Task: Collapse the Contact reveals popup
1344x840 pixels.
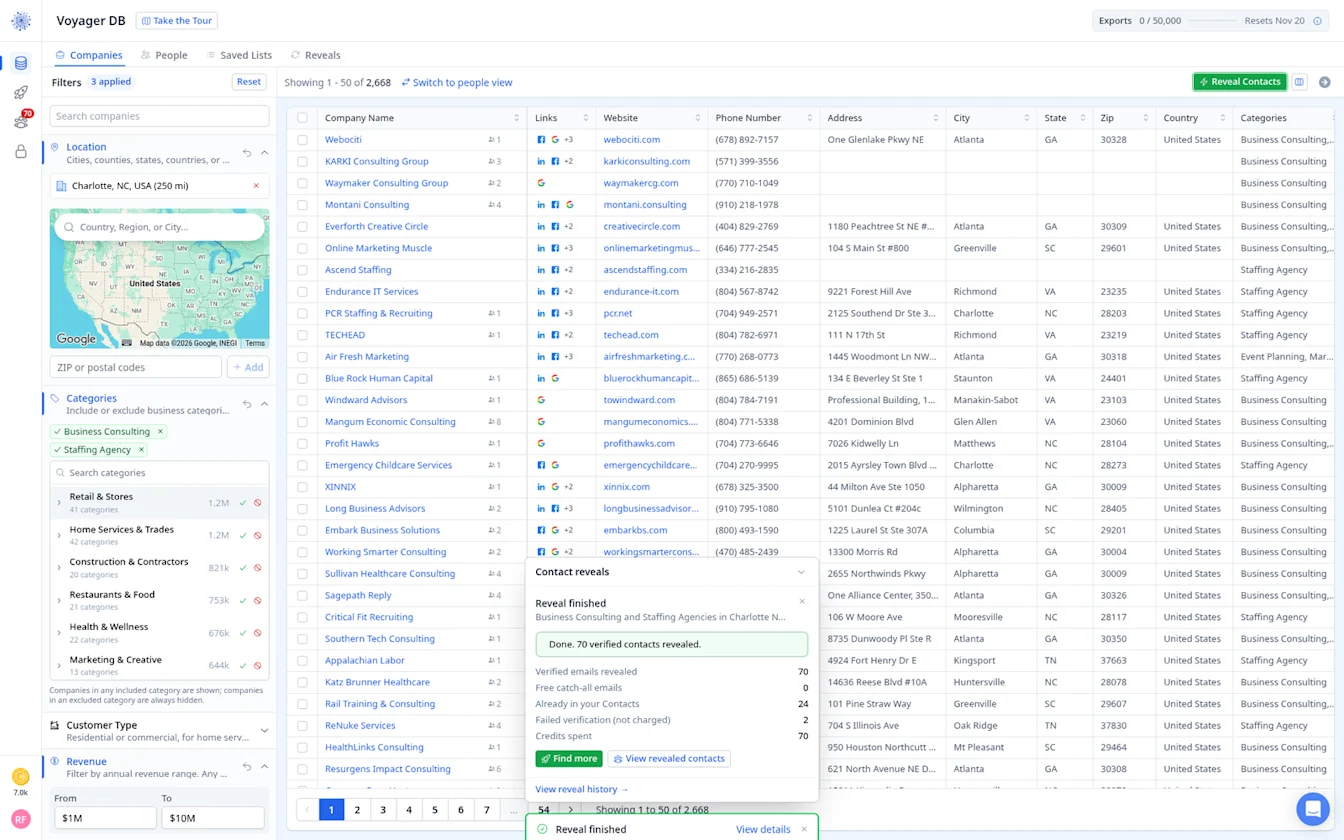Action: pyautogui.click(x=801, y=572)
